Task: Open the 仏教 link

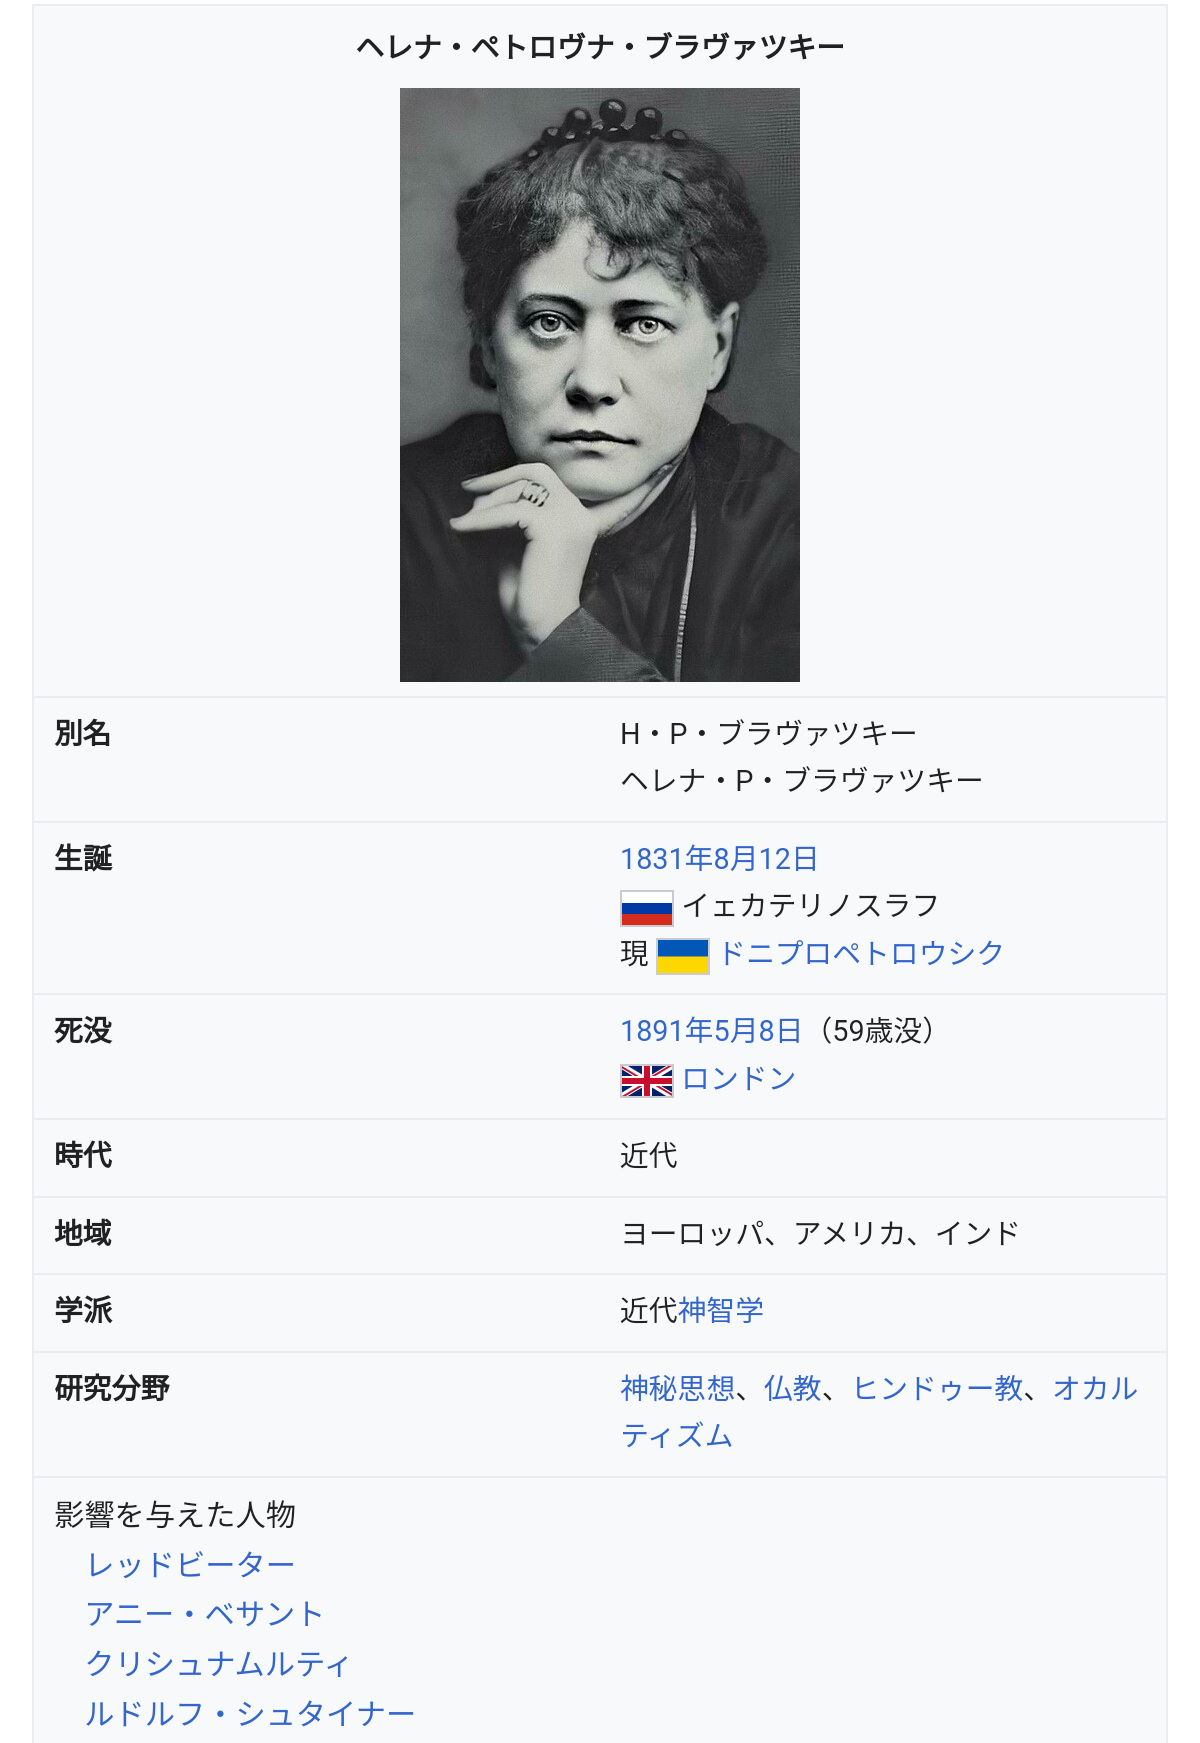Action: pyautogui.click(x=792, y=1388)
